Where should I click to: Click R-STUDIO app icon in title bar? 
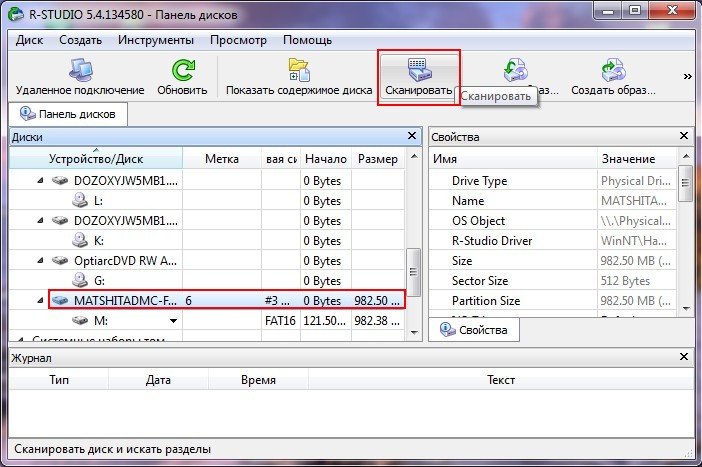coord(16,14)
